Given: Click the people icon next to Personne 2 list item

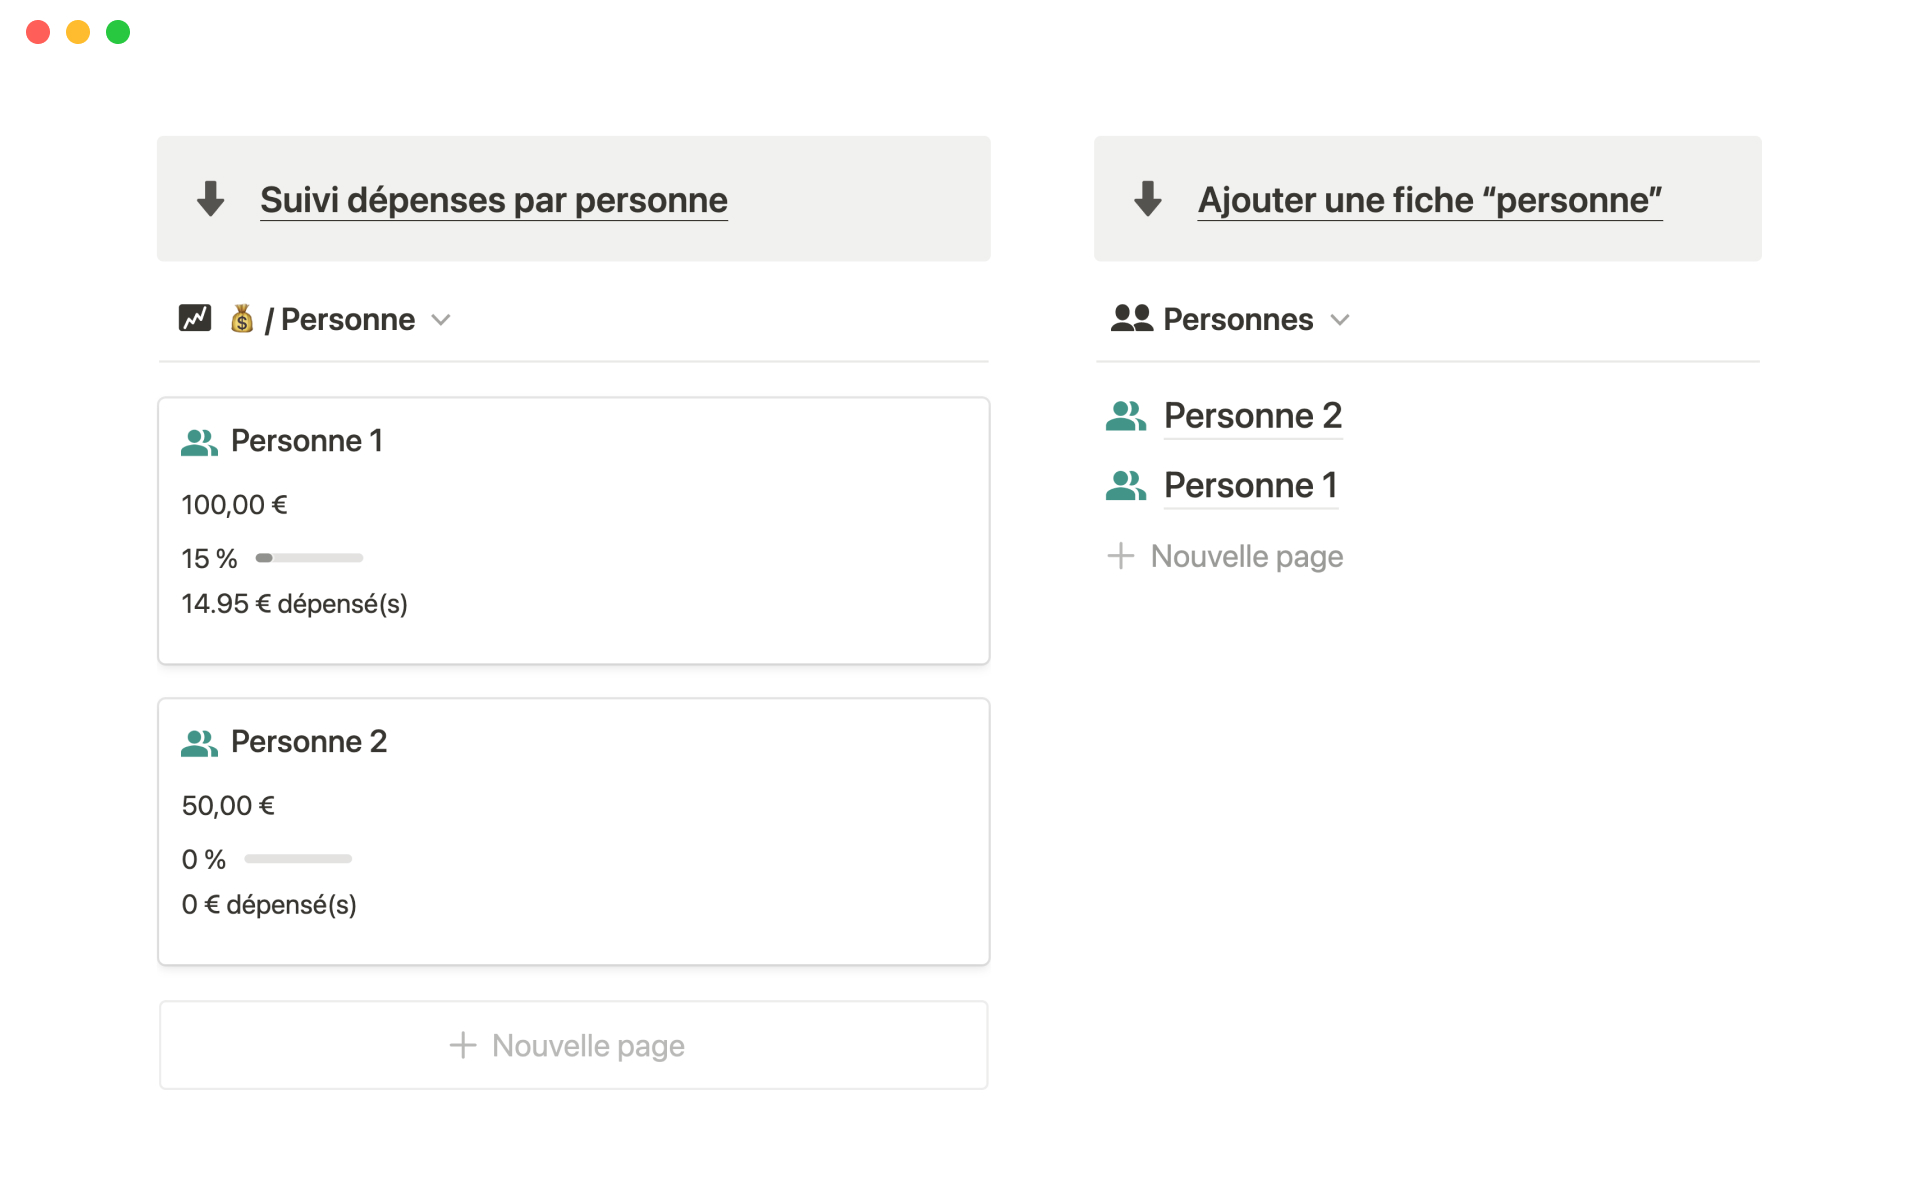Looking at the screenshot, I should point(1126,416).
